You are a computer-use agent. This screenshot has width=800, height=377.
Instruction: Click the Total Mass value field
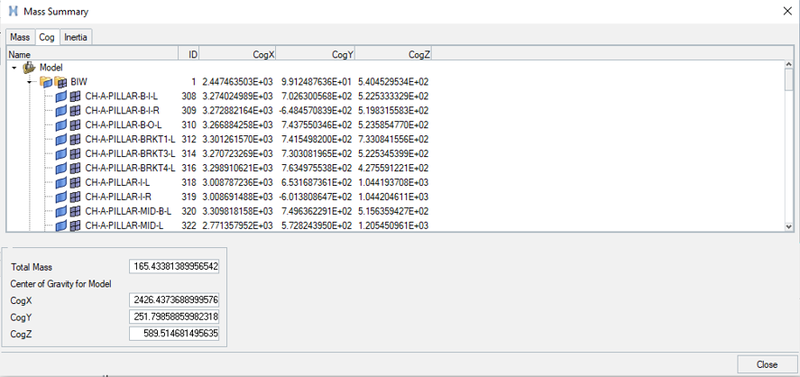coord(174,267)
